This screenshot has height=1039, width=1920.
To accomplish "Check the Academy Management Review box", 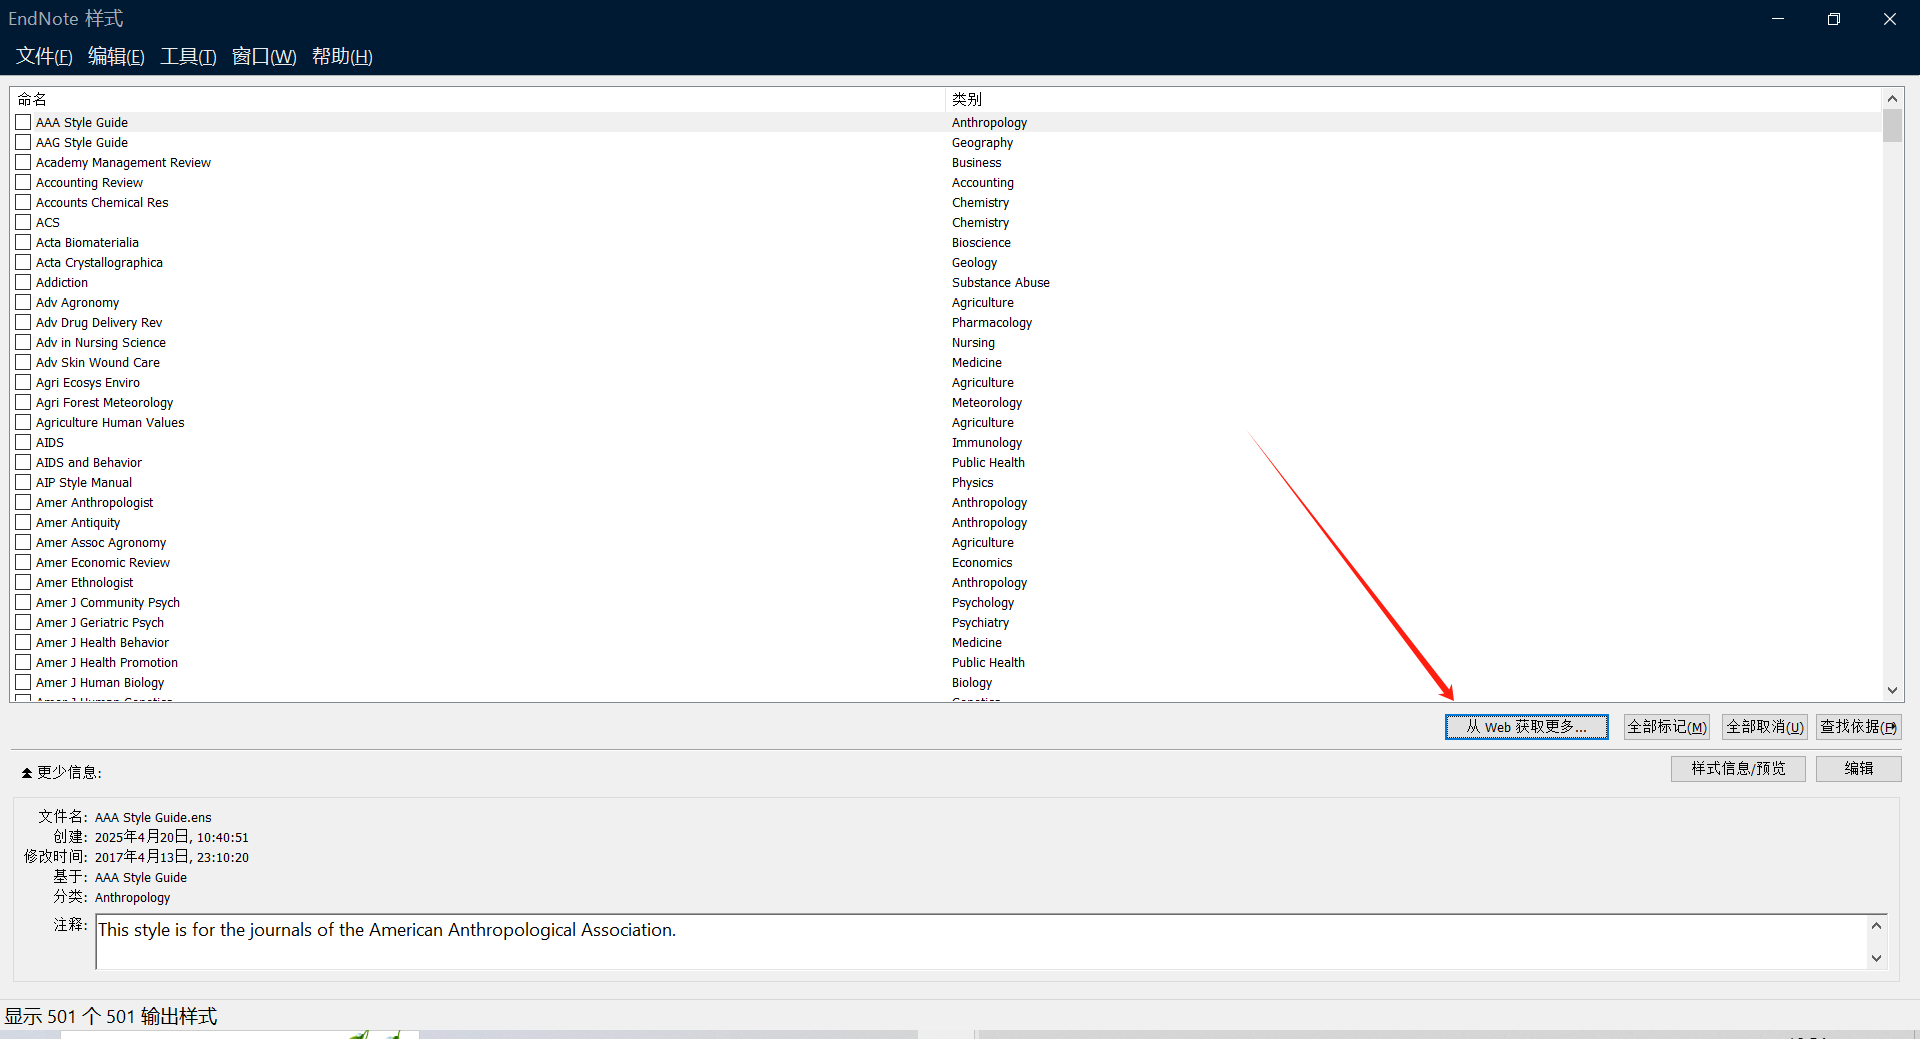I will [x=23, y=162].
